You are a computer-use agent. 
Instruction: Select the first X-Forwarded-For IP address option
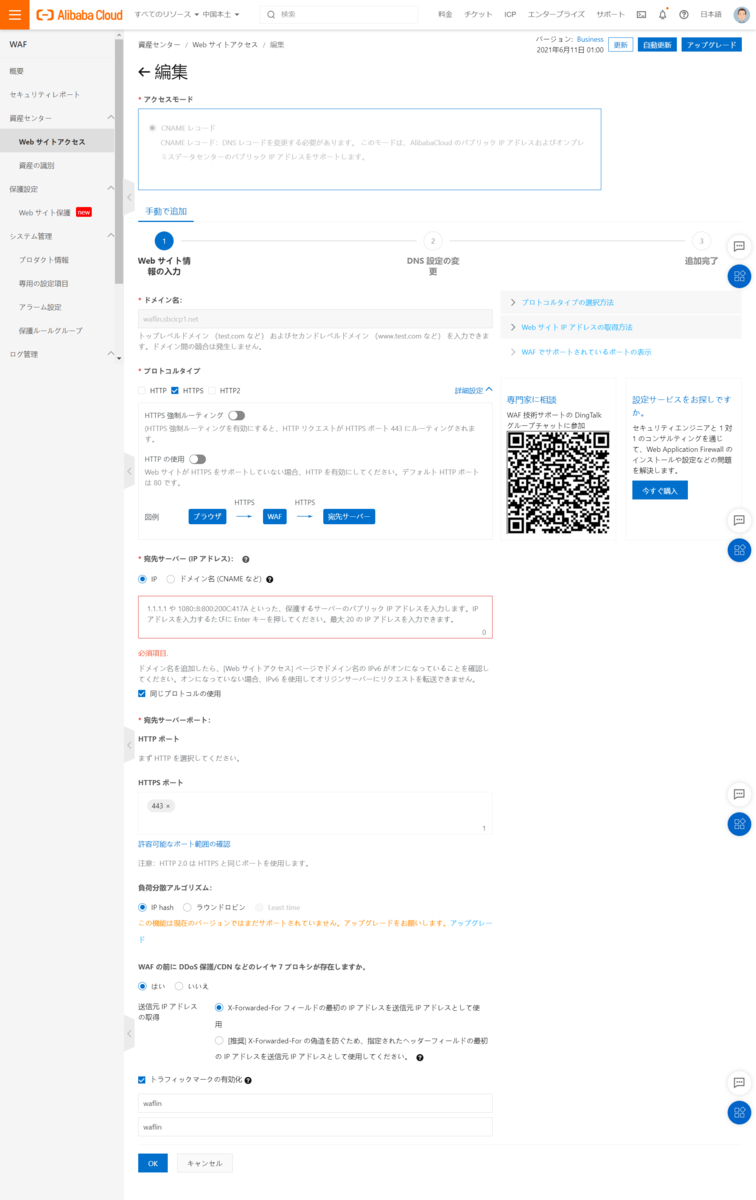(x=219, y=1008)
